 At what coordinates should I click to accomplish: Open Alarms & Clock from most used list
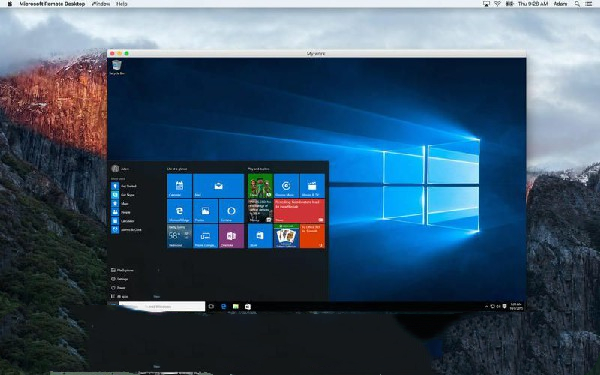point(127,230)
